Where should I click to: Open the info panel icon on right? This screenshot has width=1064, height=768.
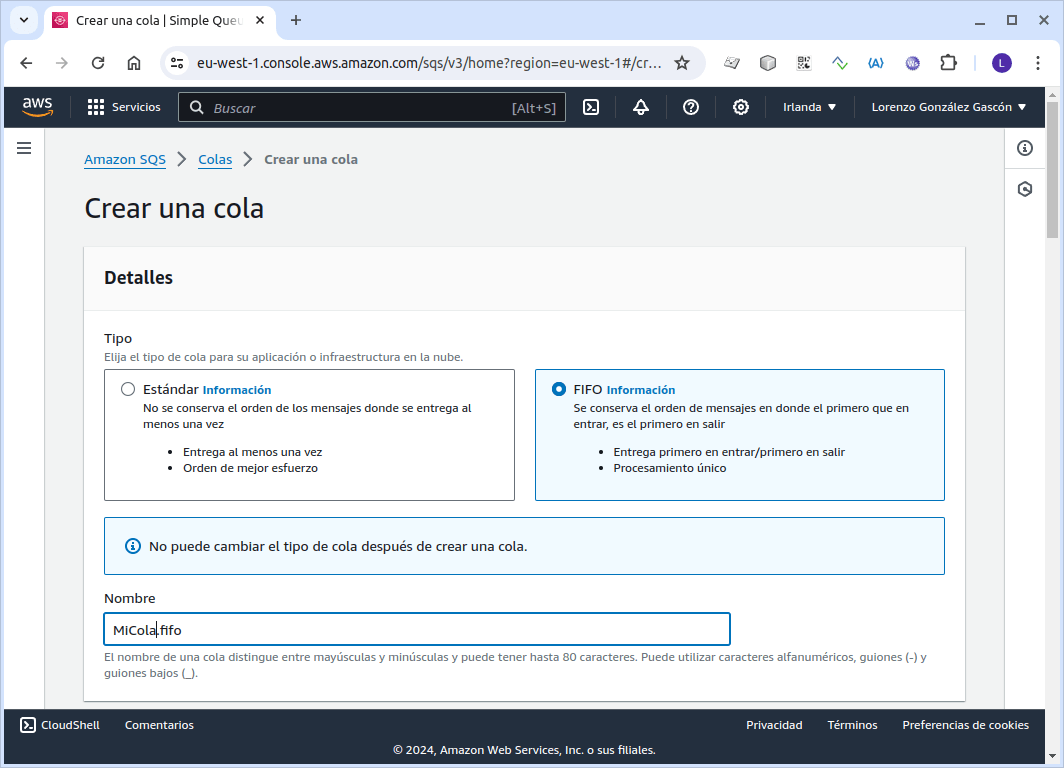tap(1025, 148)
